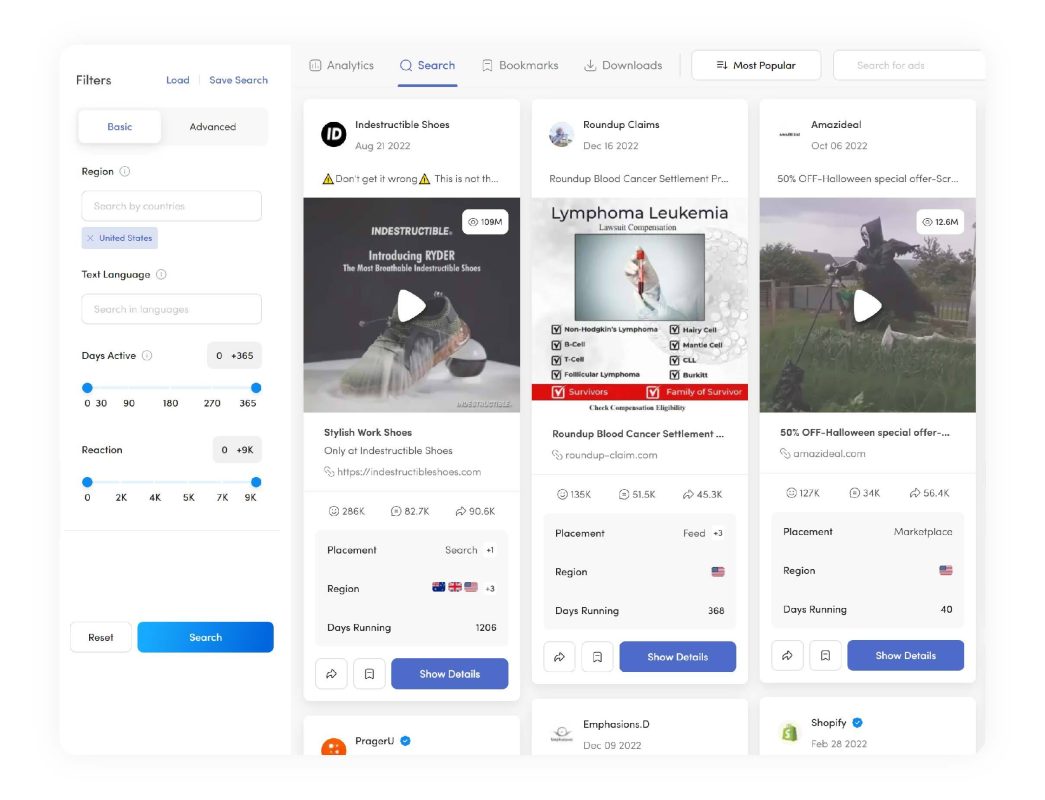Expand extra region flags on Indestructible Shoes ad
This screenshot has width=1045, height=800.
(488, 589)
